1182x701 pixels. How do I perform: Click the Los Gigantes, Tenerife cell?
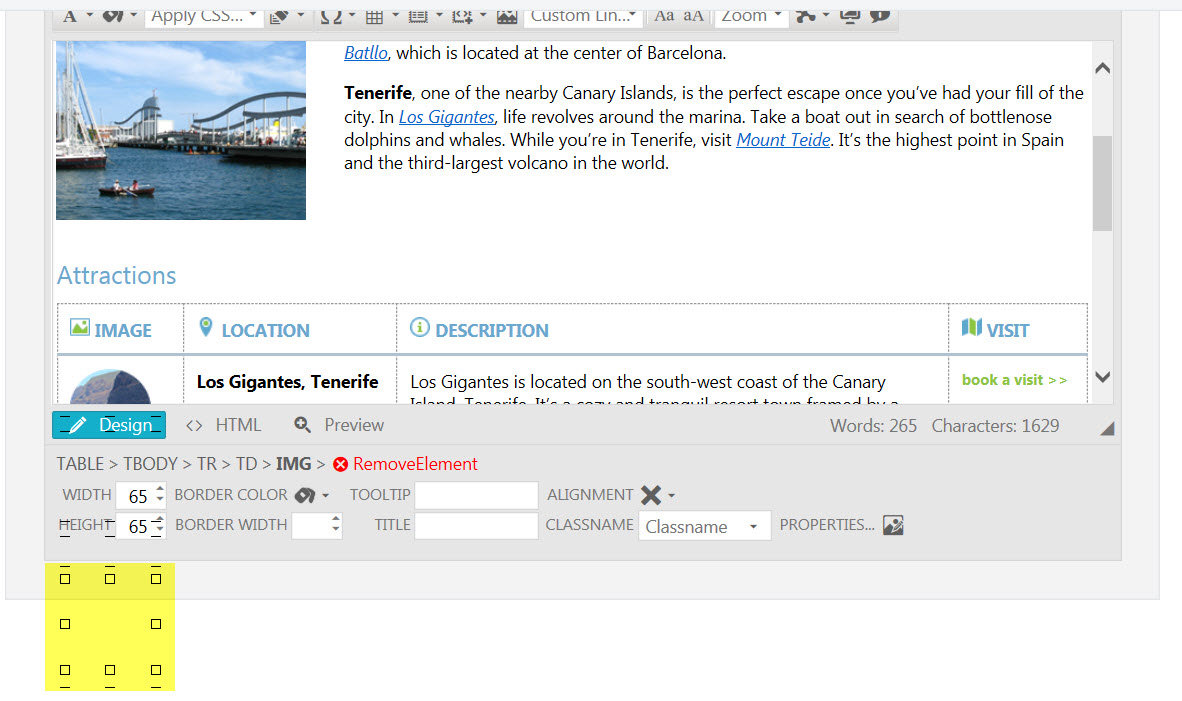click(287, 382)
